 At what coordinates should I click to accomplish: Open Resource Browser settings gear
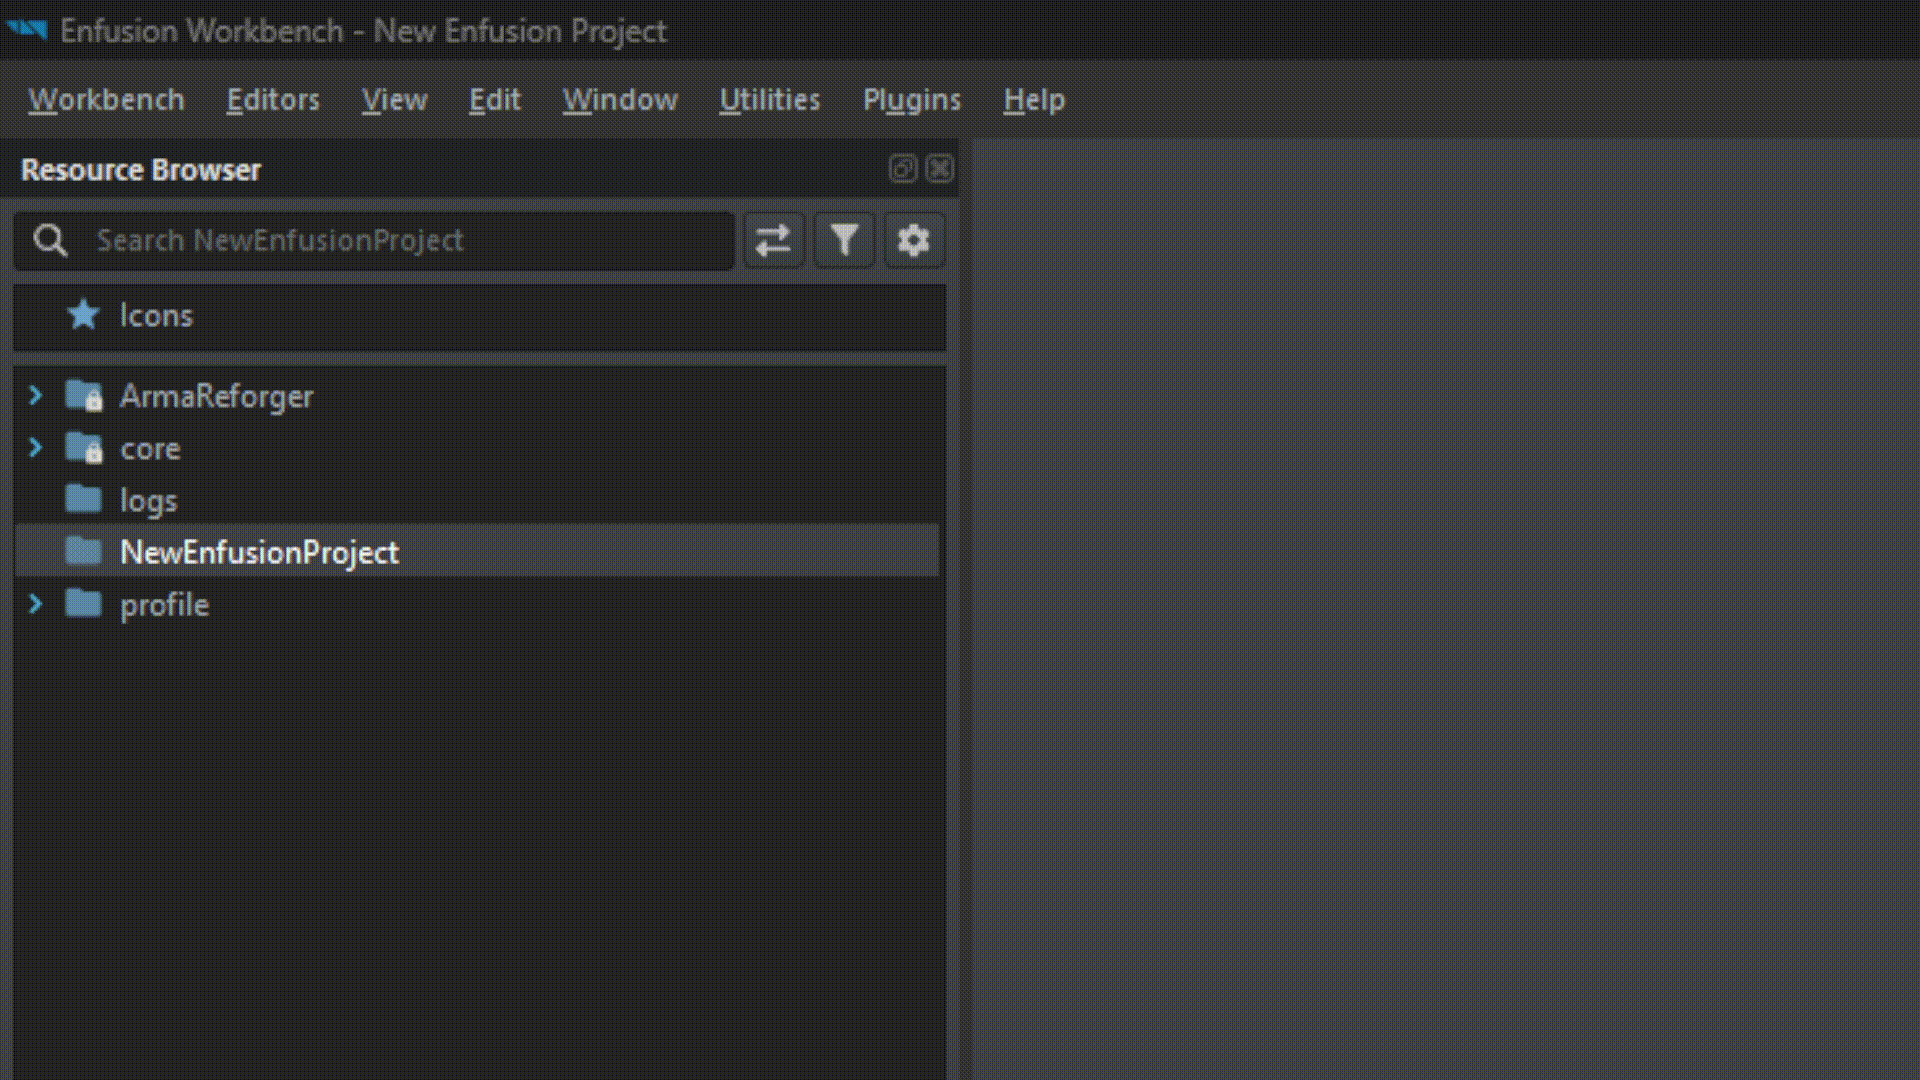point(913,241)
